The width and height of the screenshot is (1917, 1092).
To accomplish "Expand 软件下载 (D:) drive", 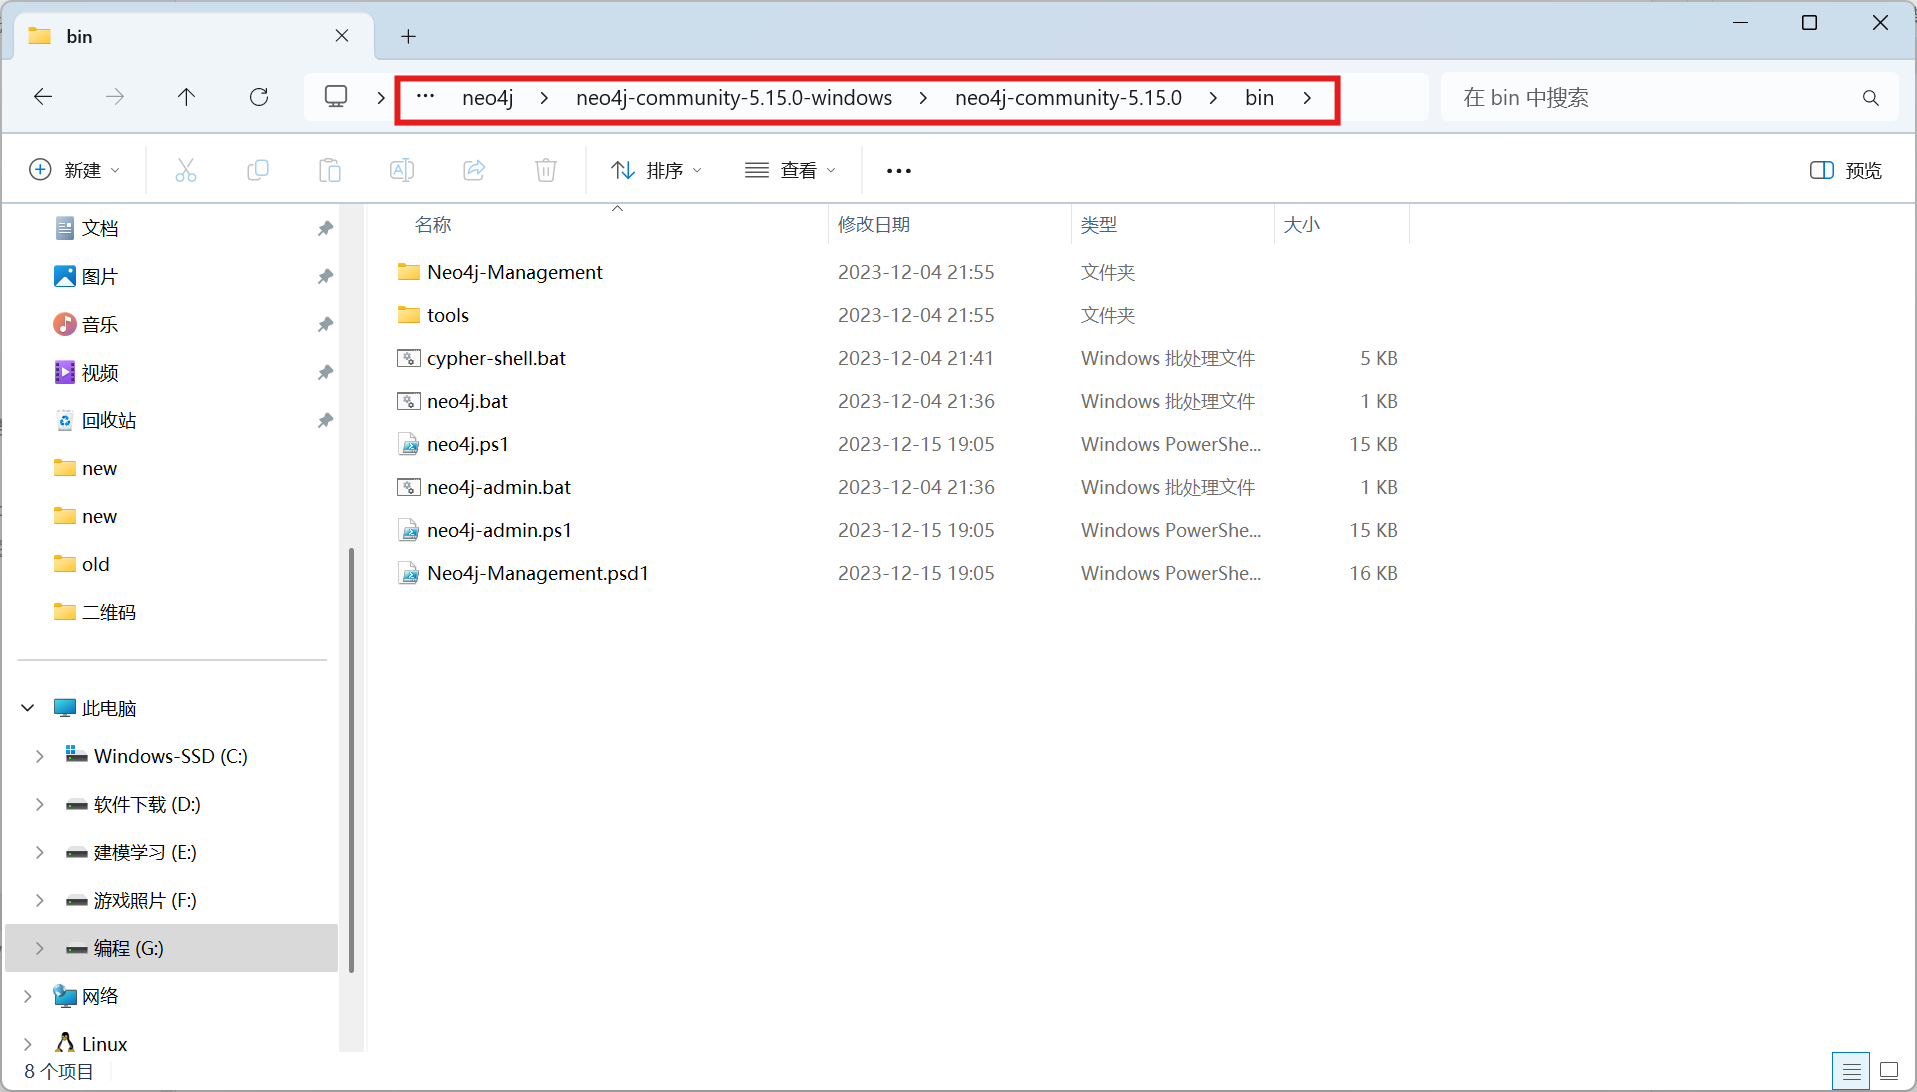I will [40, 804].
